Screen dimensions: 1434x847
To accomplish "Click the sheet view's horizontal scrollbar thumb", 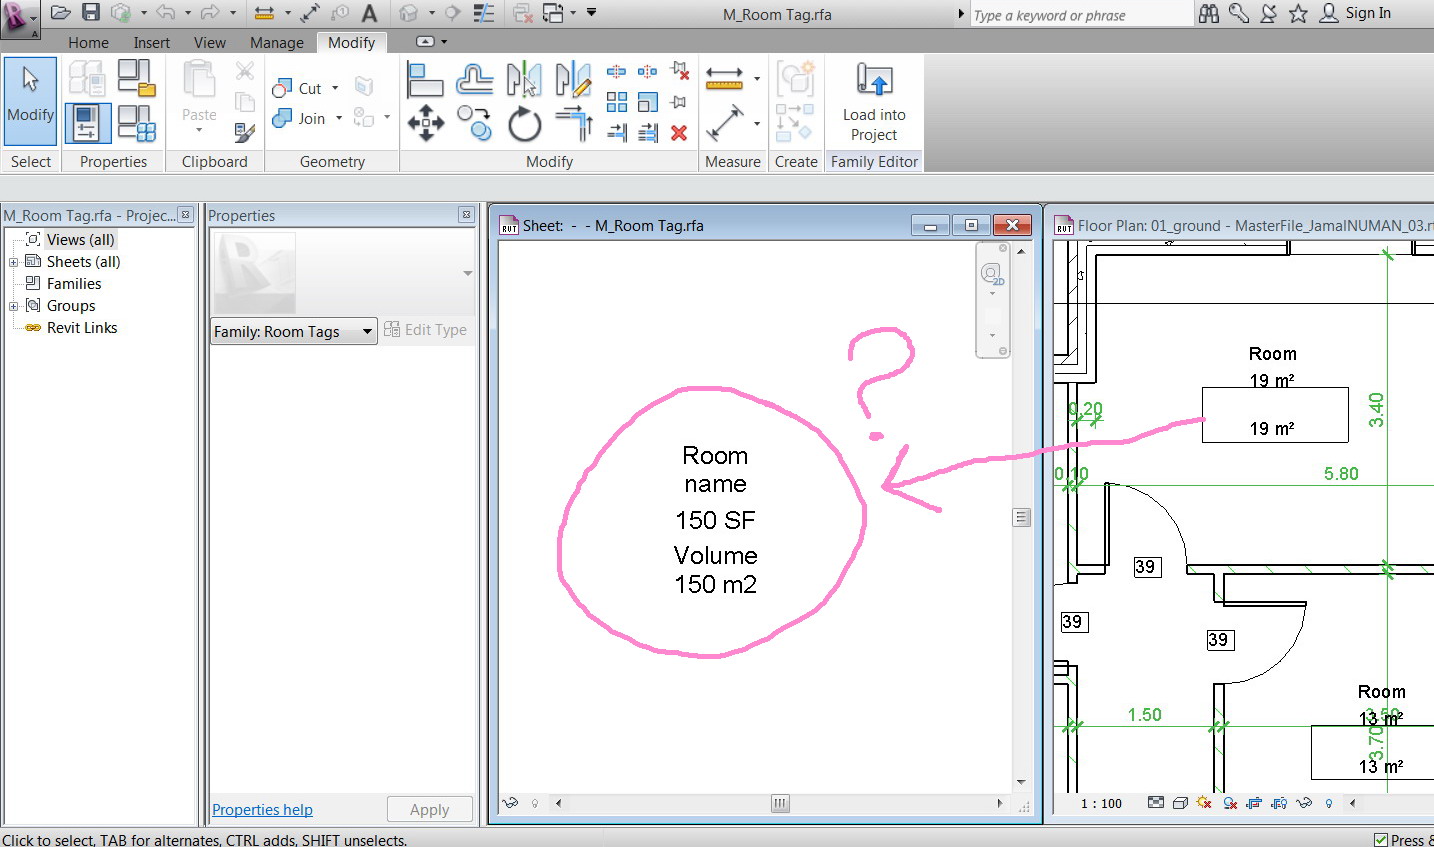I will 780,803.
